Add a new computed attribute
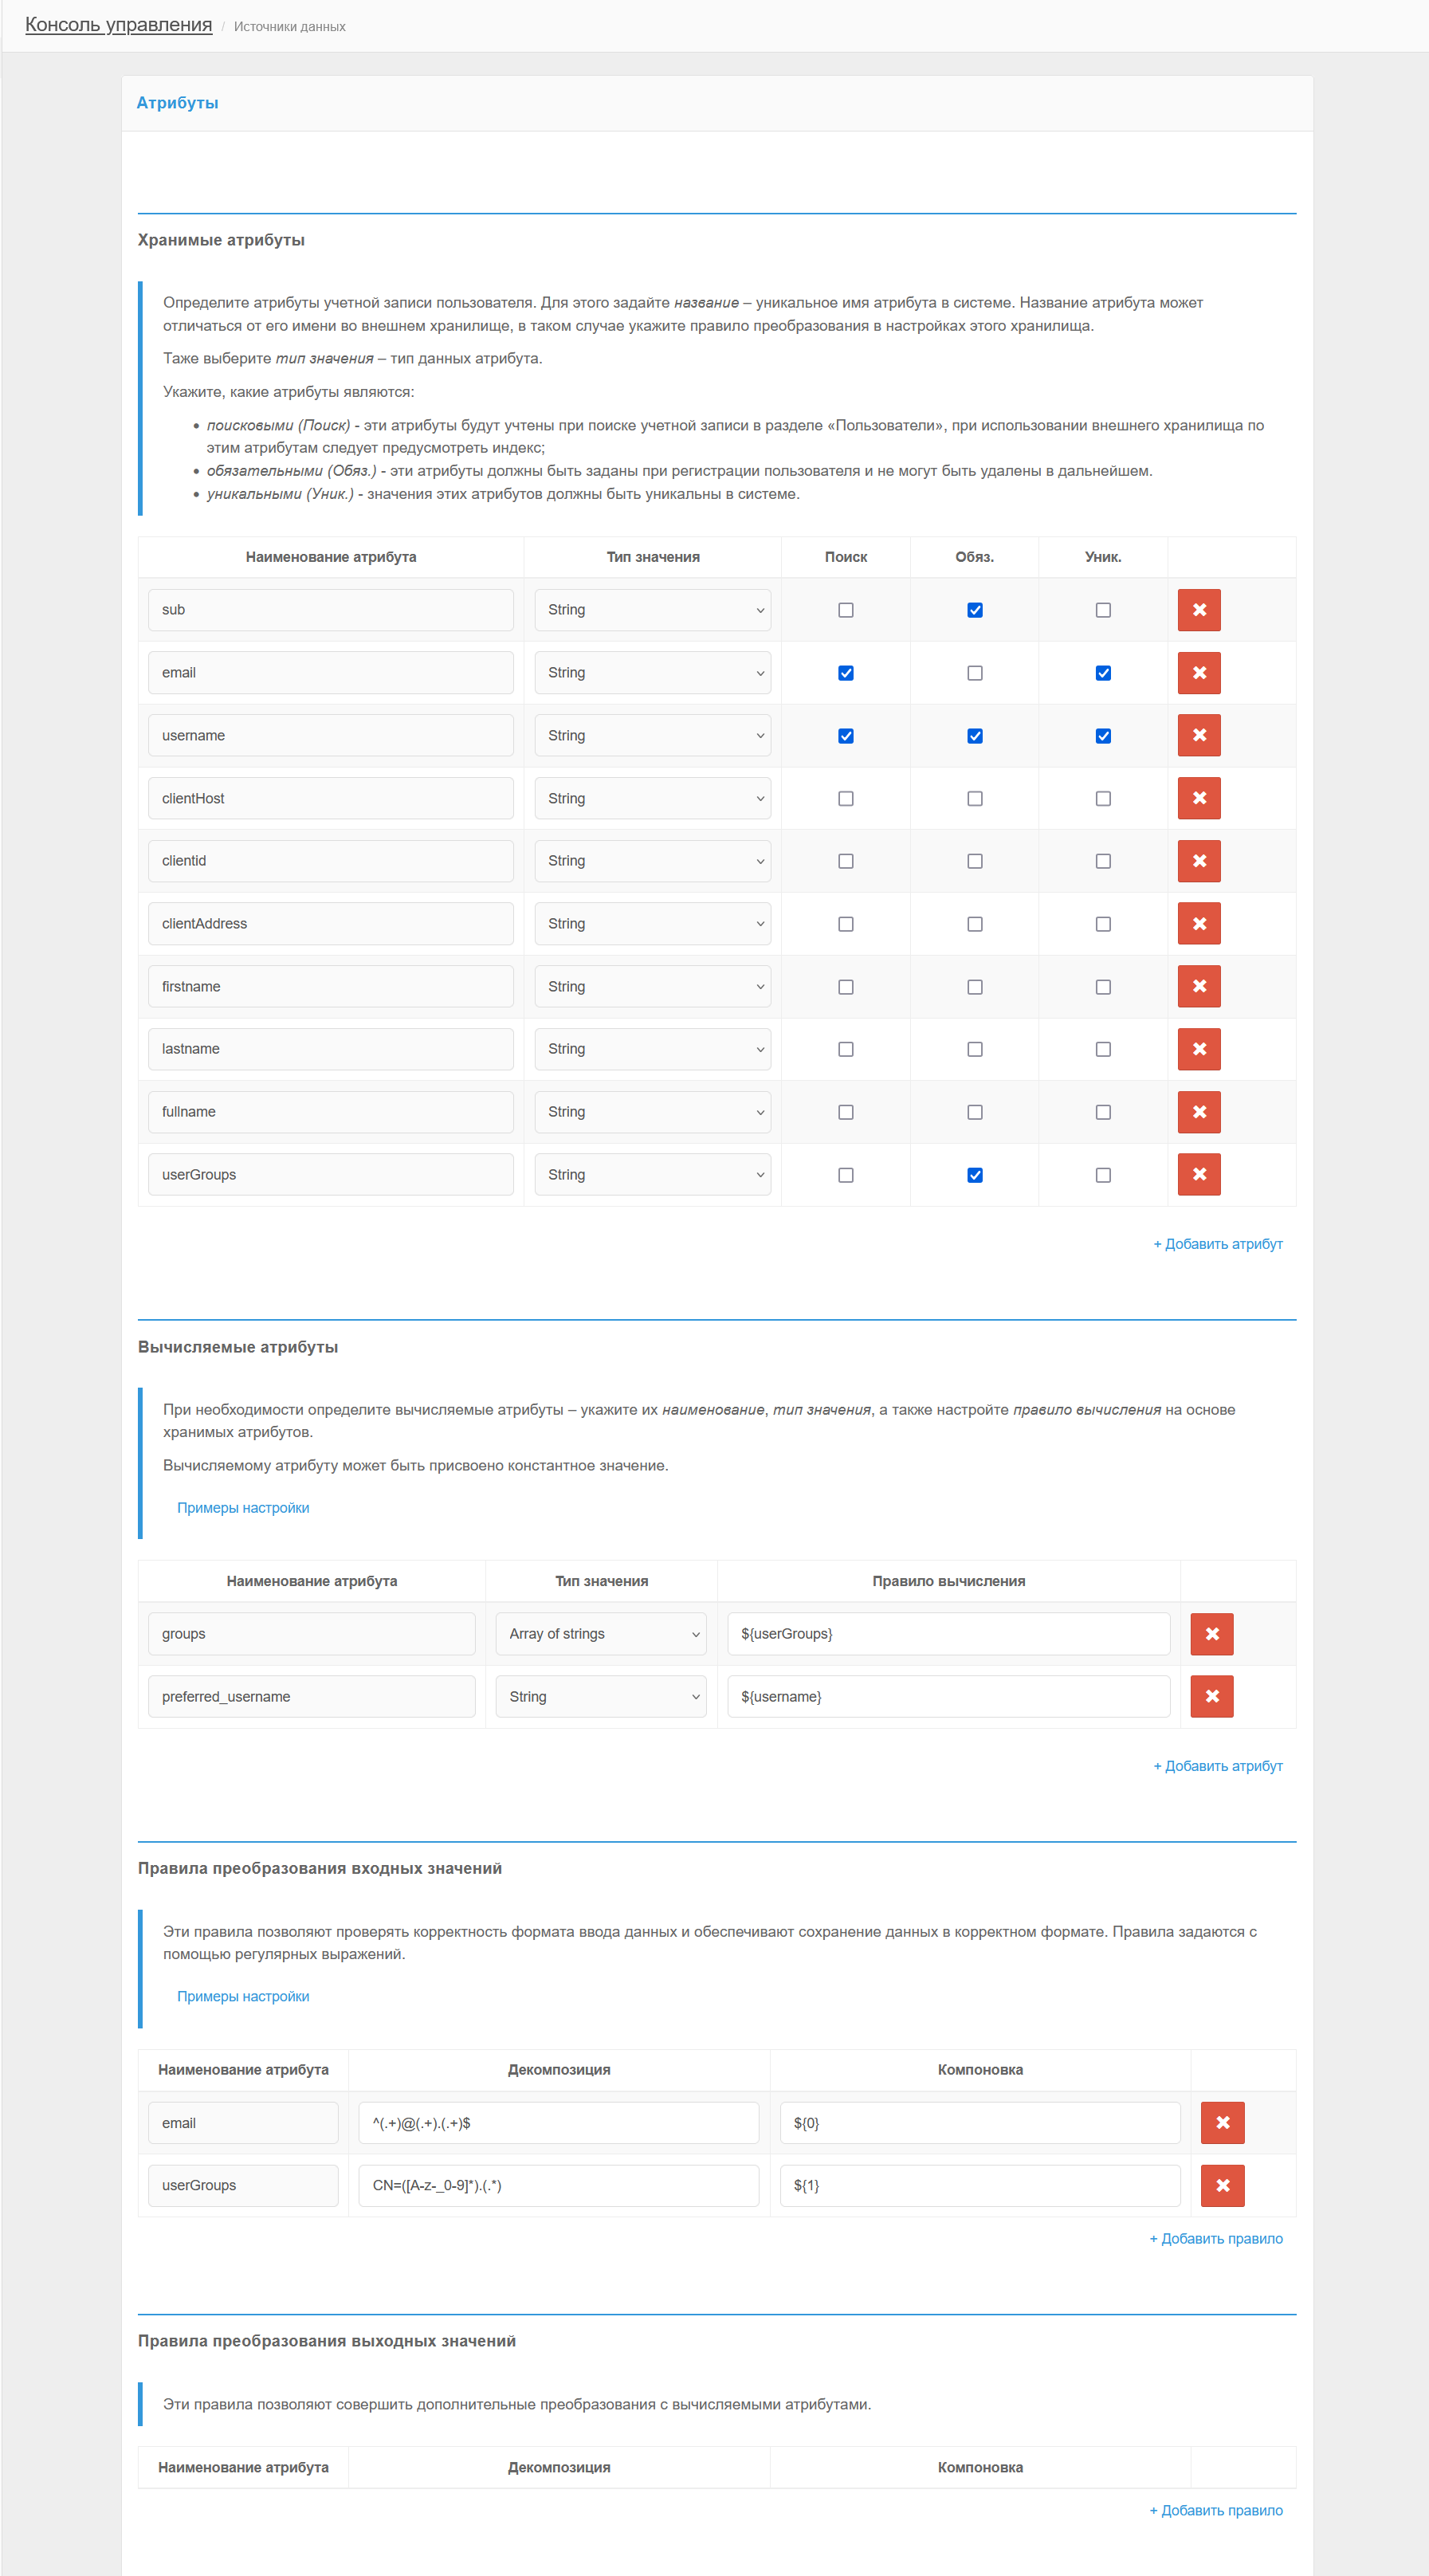 tap(1218, 1766)
